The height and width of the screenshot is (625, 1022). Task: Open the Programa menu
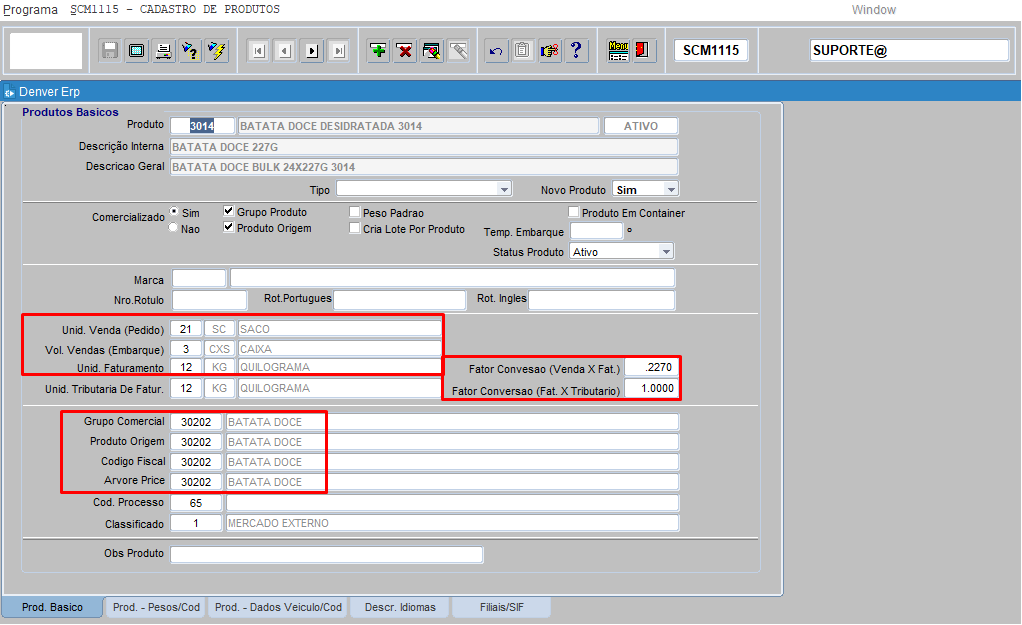pos(30,10)
